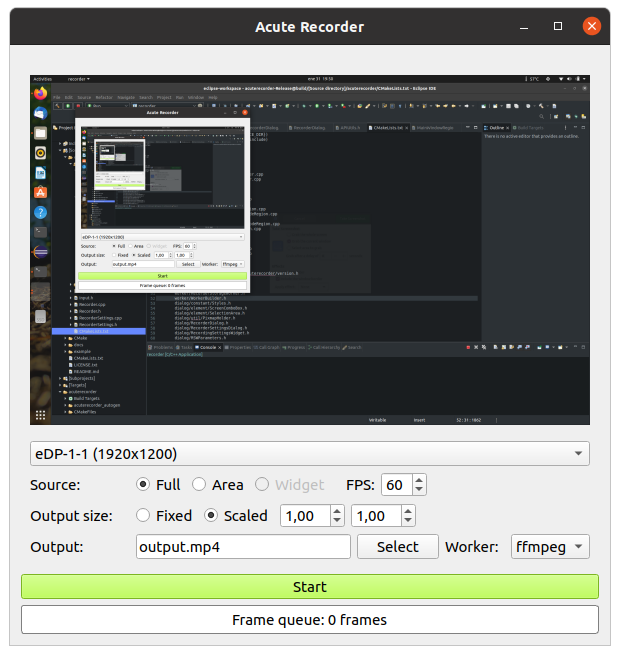The image size is (620, 655).
Task: Close the Acute Recorder window
Action: 592,26
